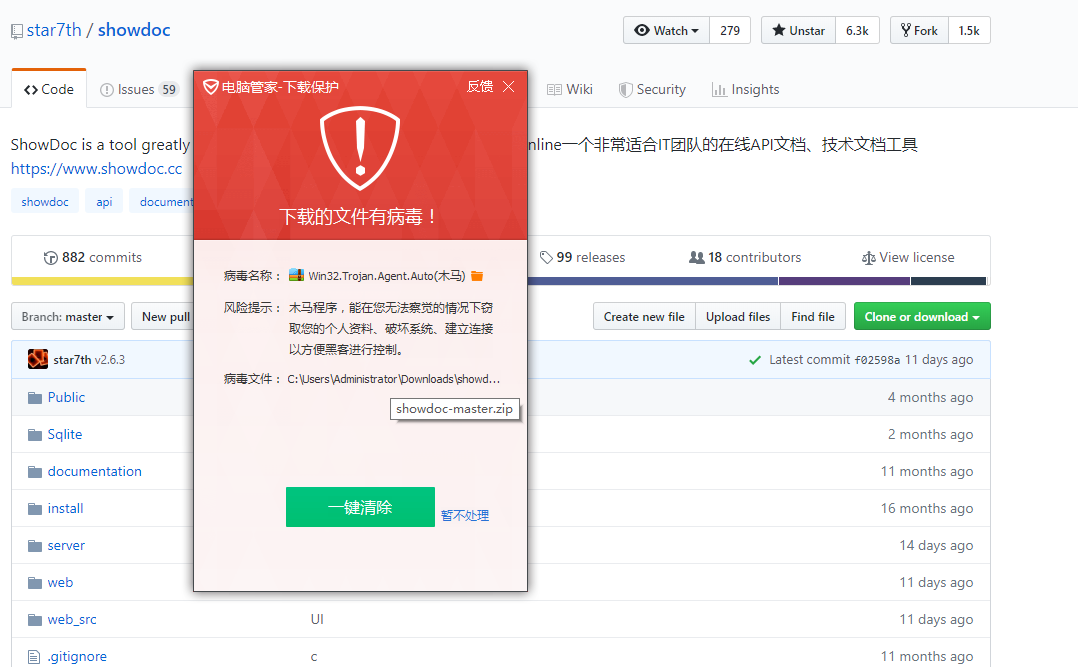Screen dimensions: 1078x667
Task: Click the .gitignore file icon
Action: click(34, 657)
